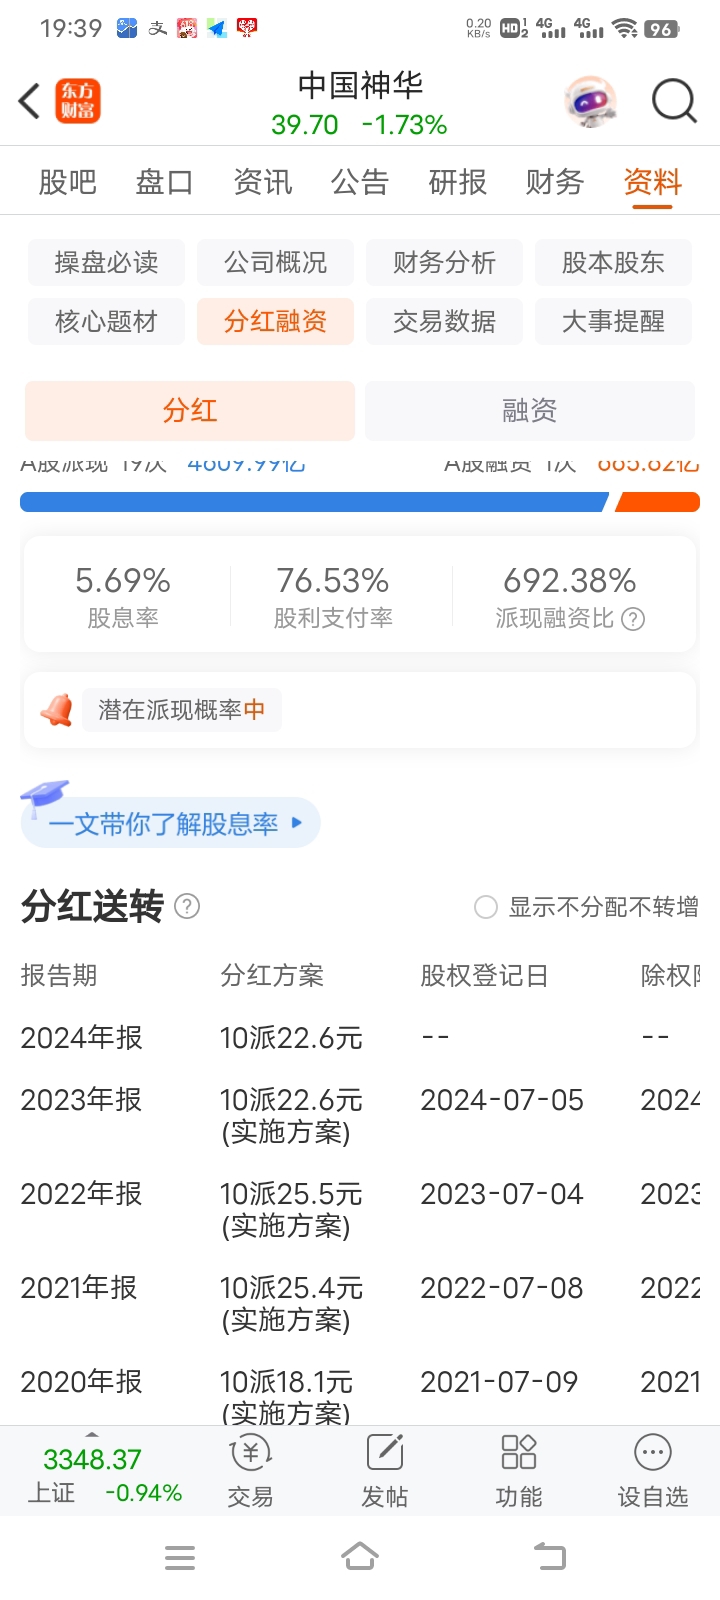This screenshot has height=1600, width=720.
Task: Tap the Android back navigation button
Action: click(x=549, y=1556)
